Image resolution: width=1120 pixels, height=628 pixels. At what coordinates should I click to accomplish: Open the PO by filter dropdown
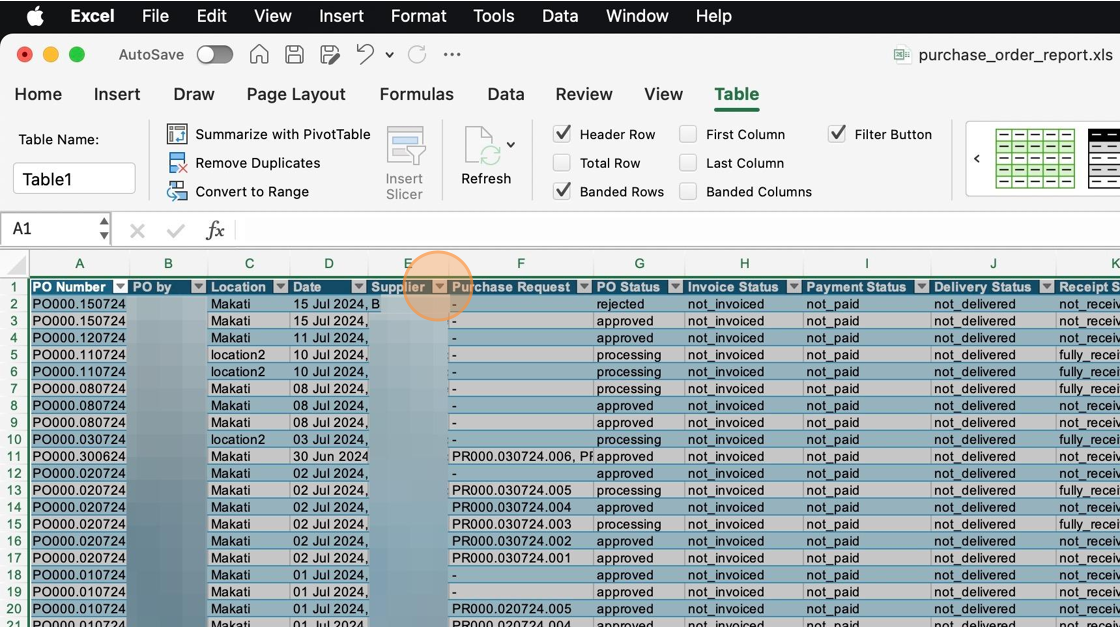199,286
